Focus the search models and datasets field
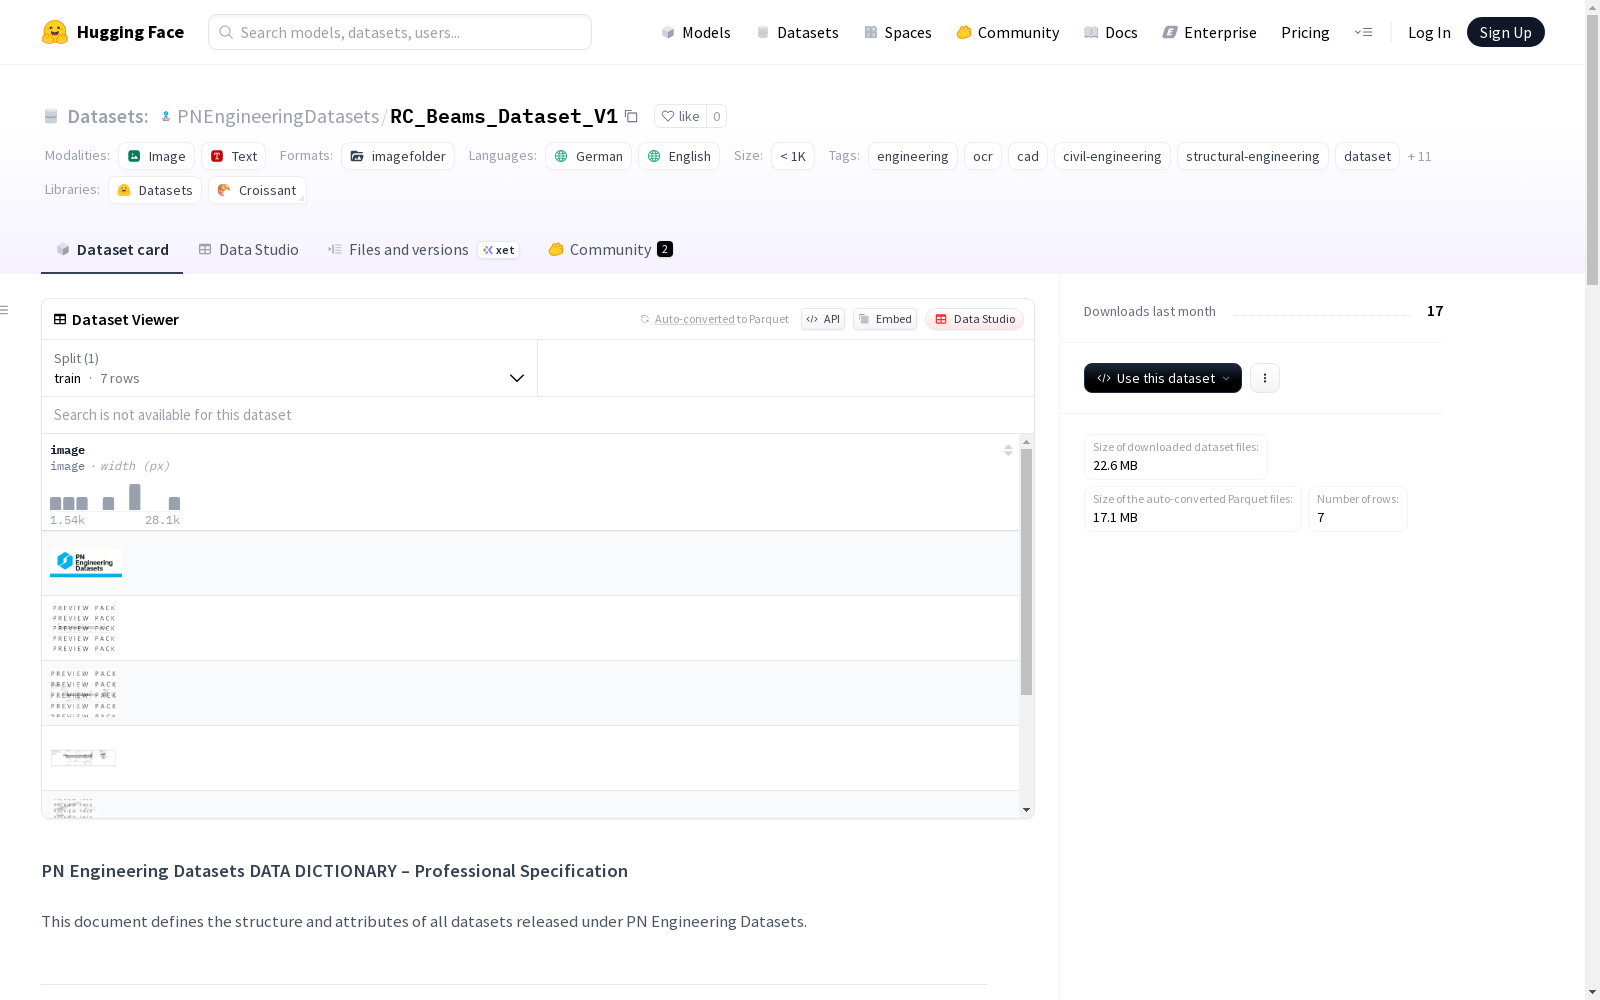This screenshot has height=1000, width=1600. coord(400,32)
